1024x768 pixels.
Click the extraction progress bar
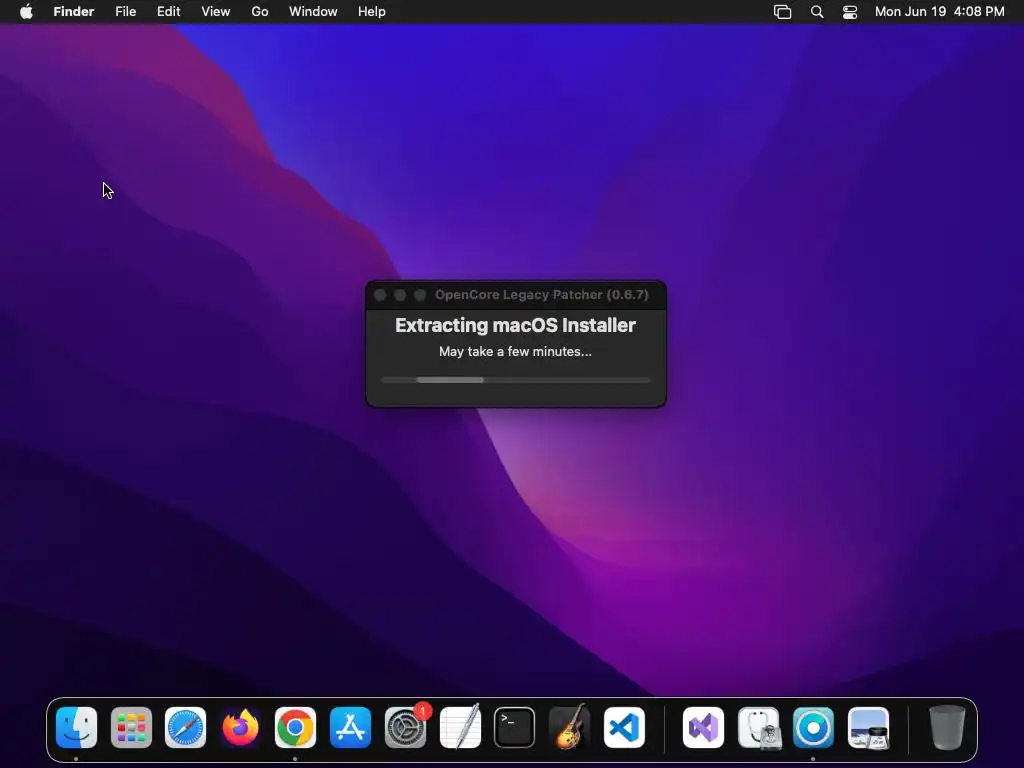[x=516, y=380]
